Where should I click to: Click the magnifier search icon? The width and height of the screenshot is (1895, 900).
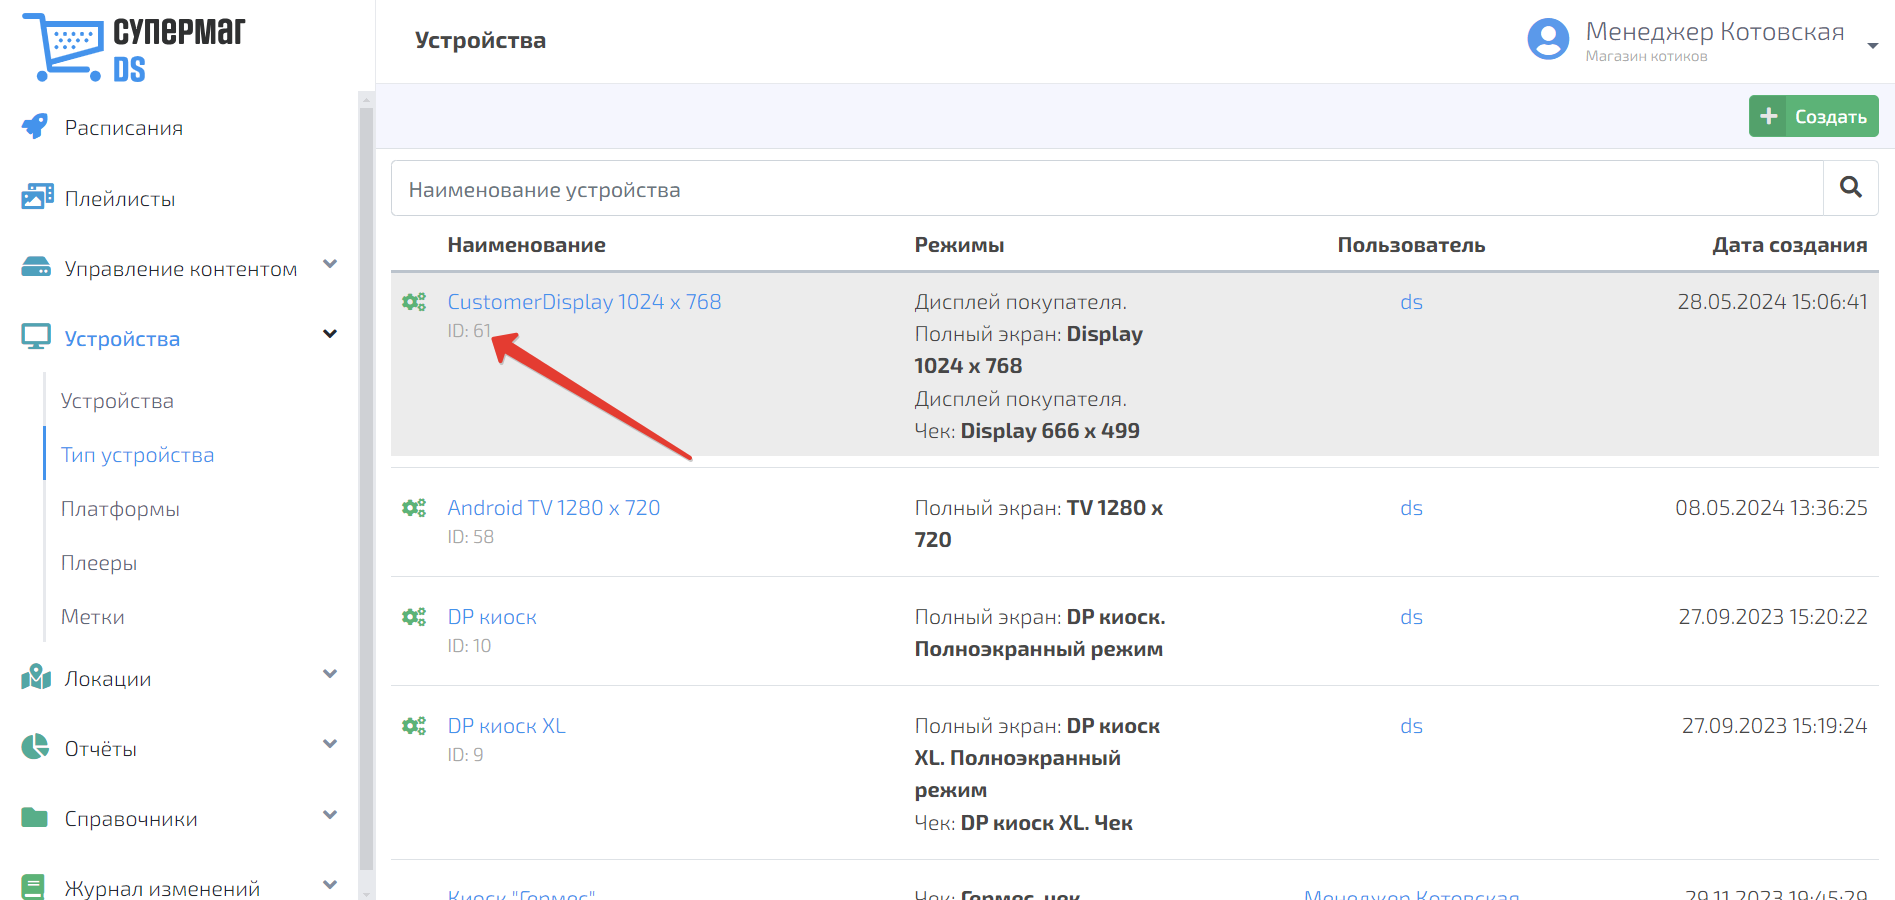click(x=1851, y=187)
